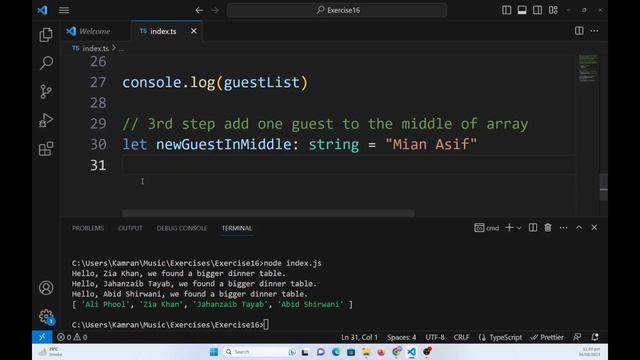Image resolution: width=640 pixels, height=360 pixels.
Task: Split the editor to the right
Action: (x=579, y=31)
